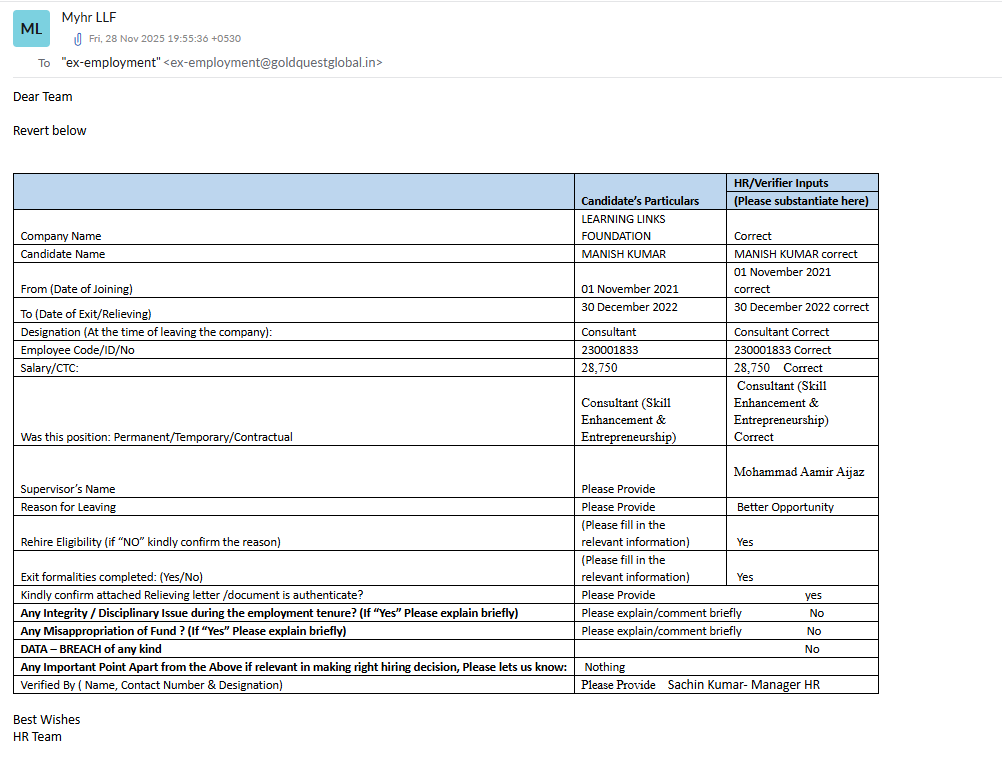Click the email timestamp Fri, 28 Nov 2025
Viewport: 1002px width, 766px height.
pyautogui.click(x=164, y=39)
